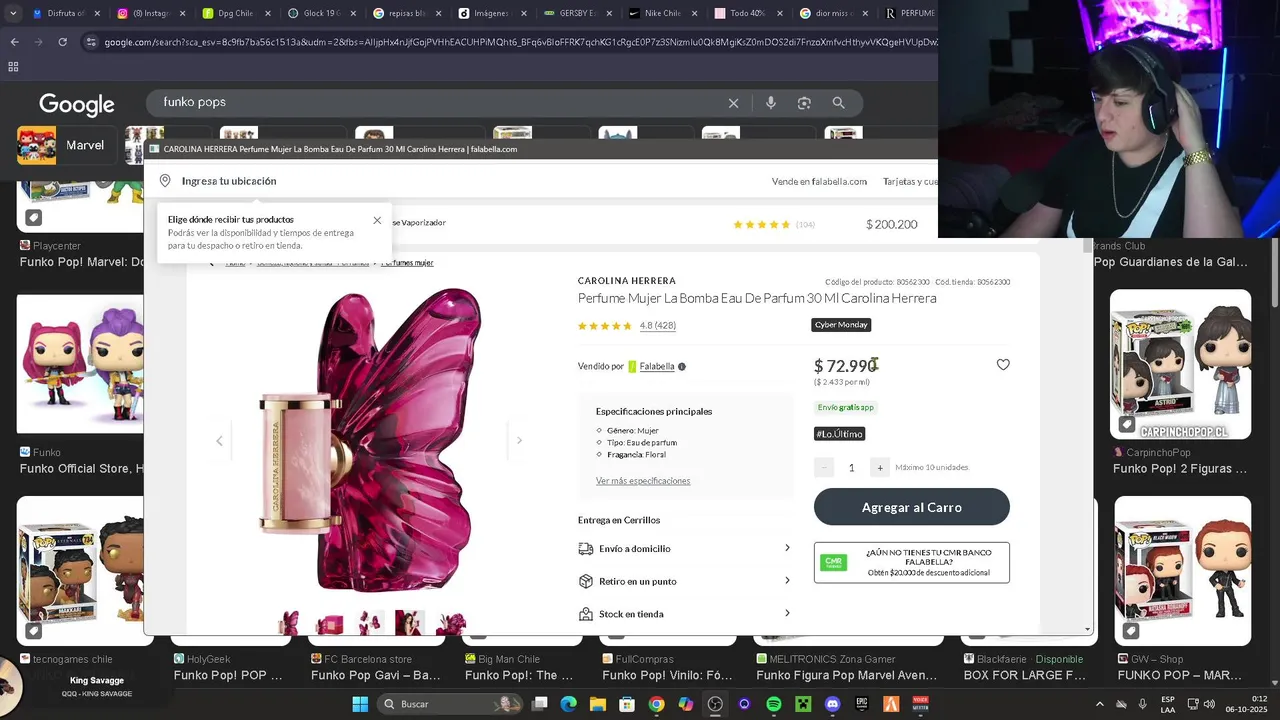Click the Cyber Monday badge

tap(841, 325)
